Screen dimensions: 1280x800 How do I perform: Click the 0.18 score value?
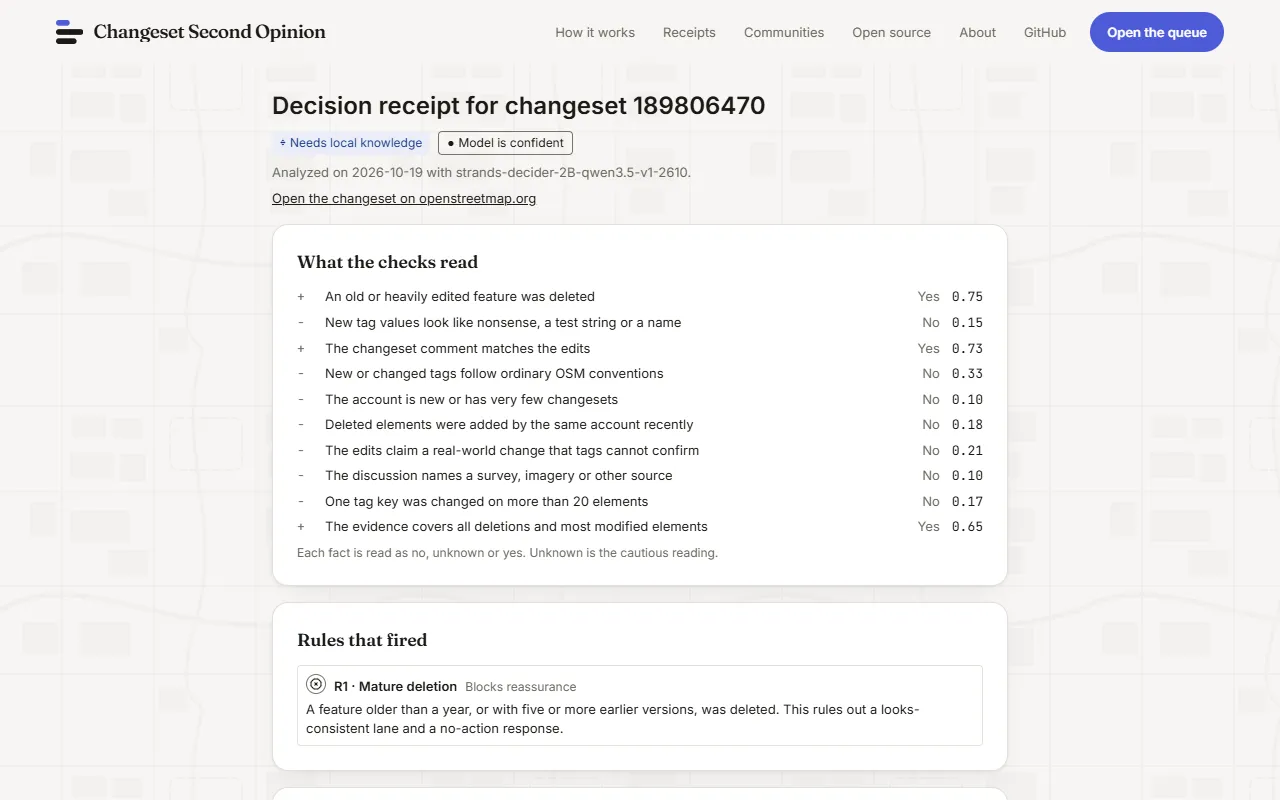click(967, 424)
